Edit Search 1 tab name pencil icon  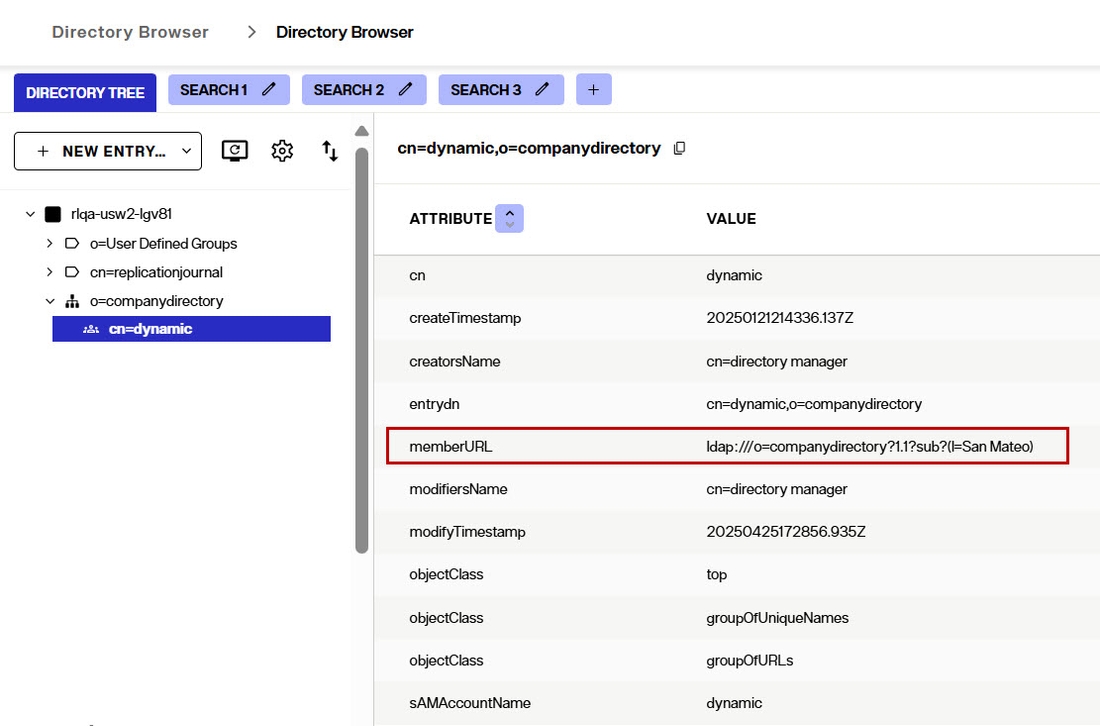coord(269,89)
